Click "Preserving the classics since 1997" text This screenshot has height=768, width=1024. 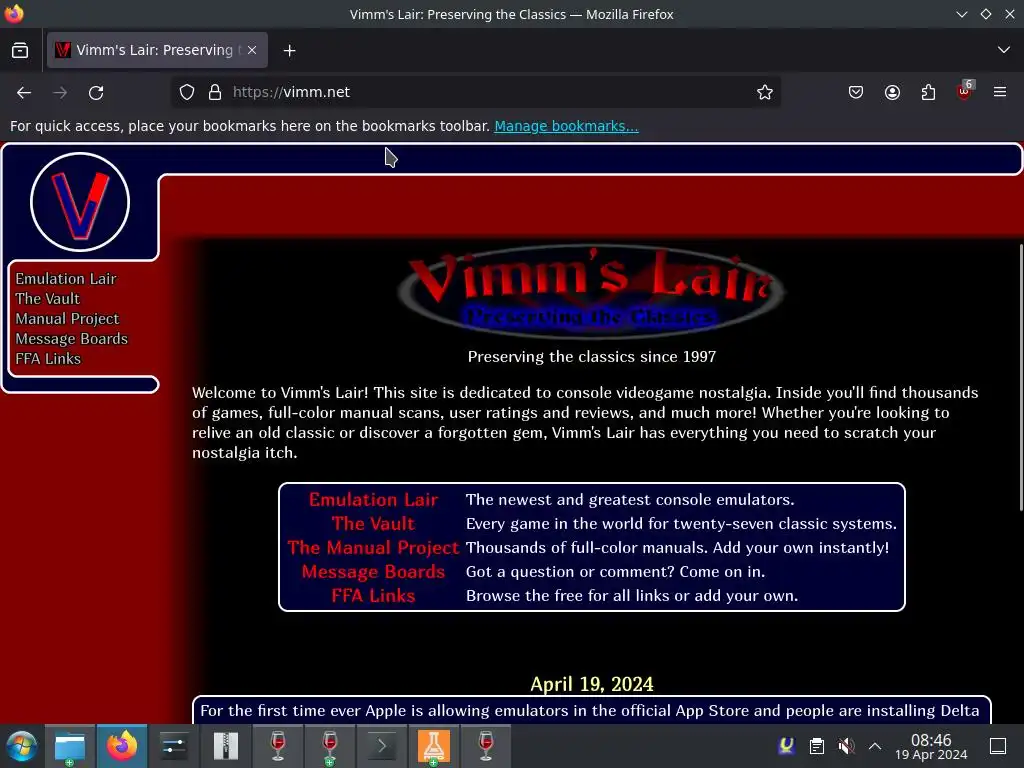click(x=592, y=357)
